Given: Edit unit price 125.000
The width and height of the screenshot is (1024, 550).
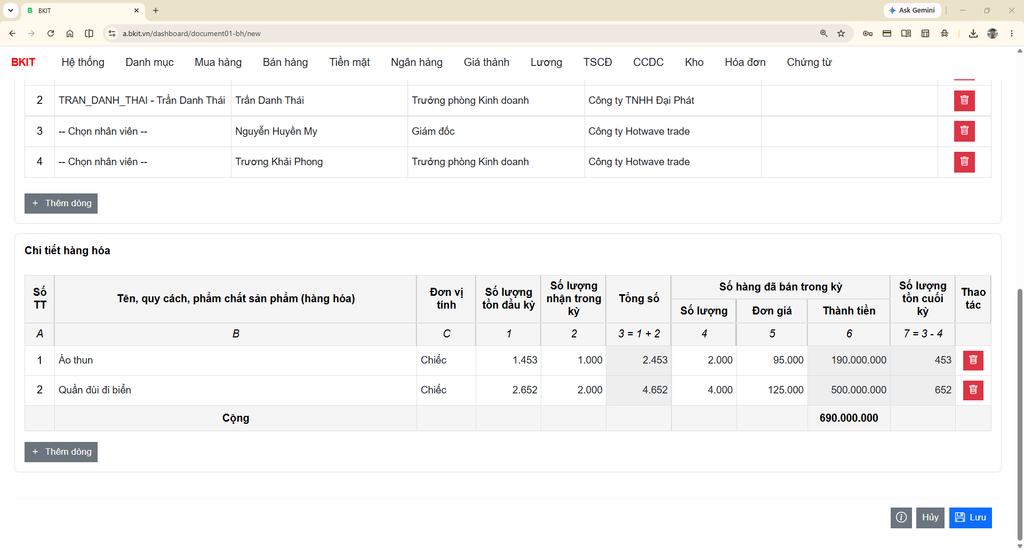Looking at the screenshot, I should [772, 390].
